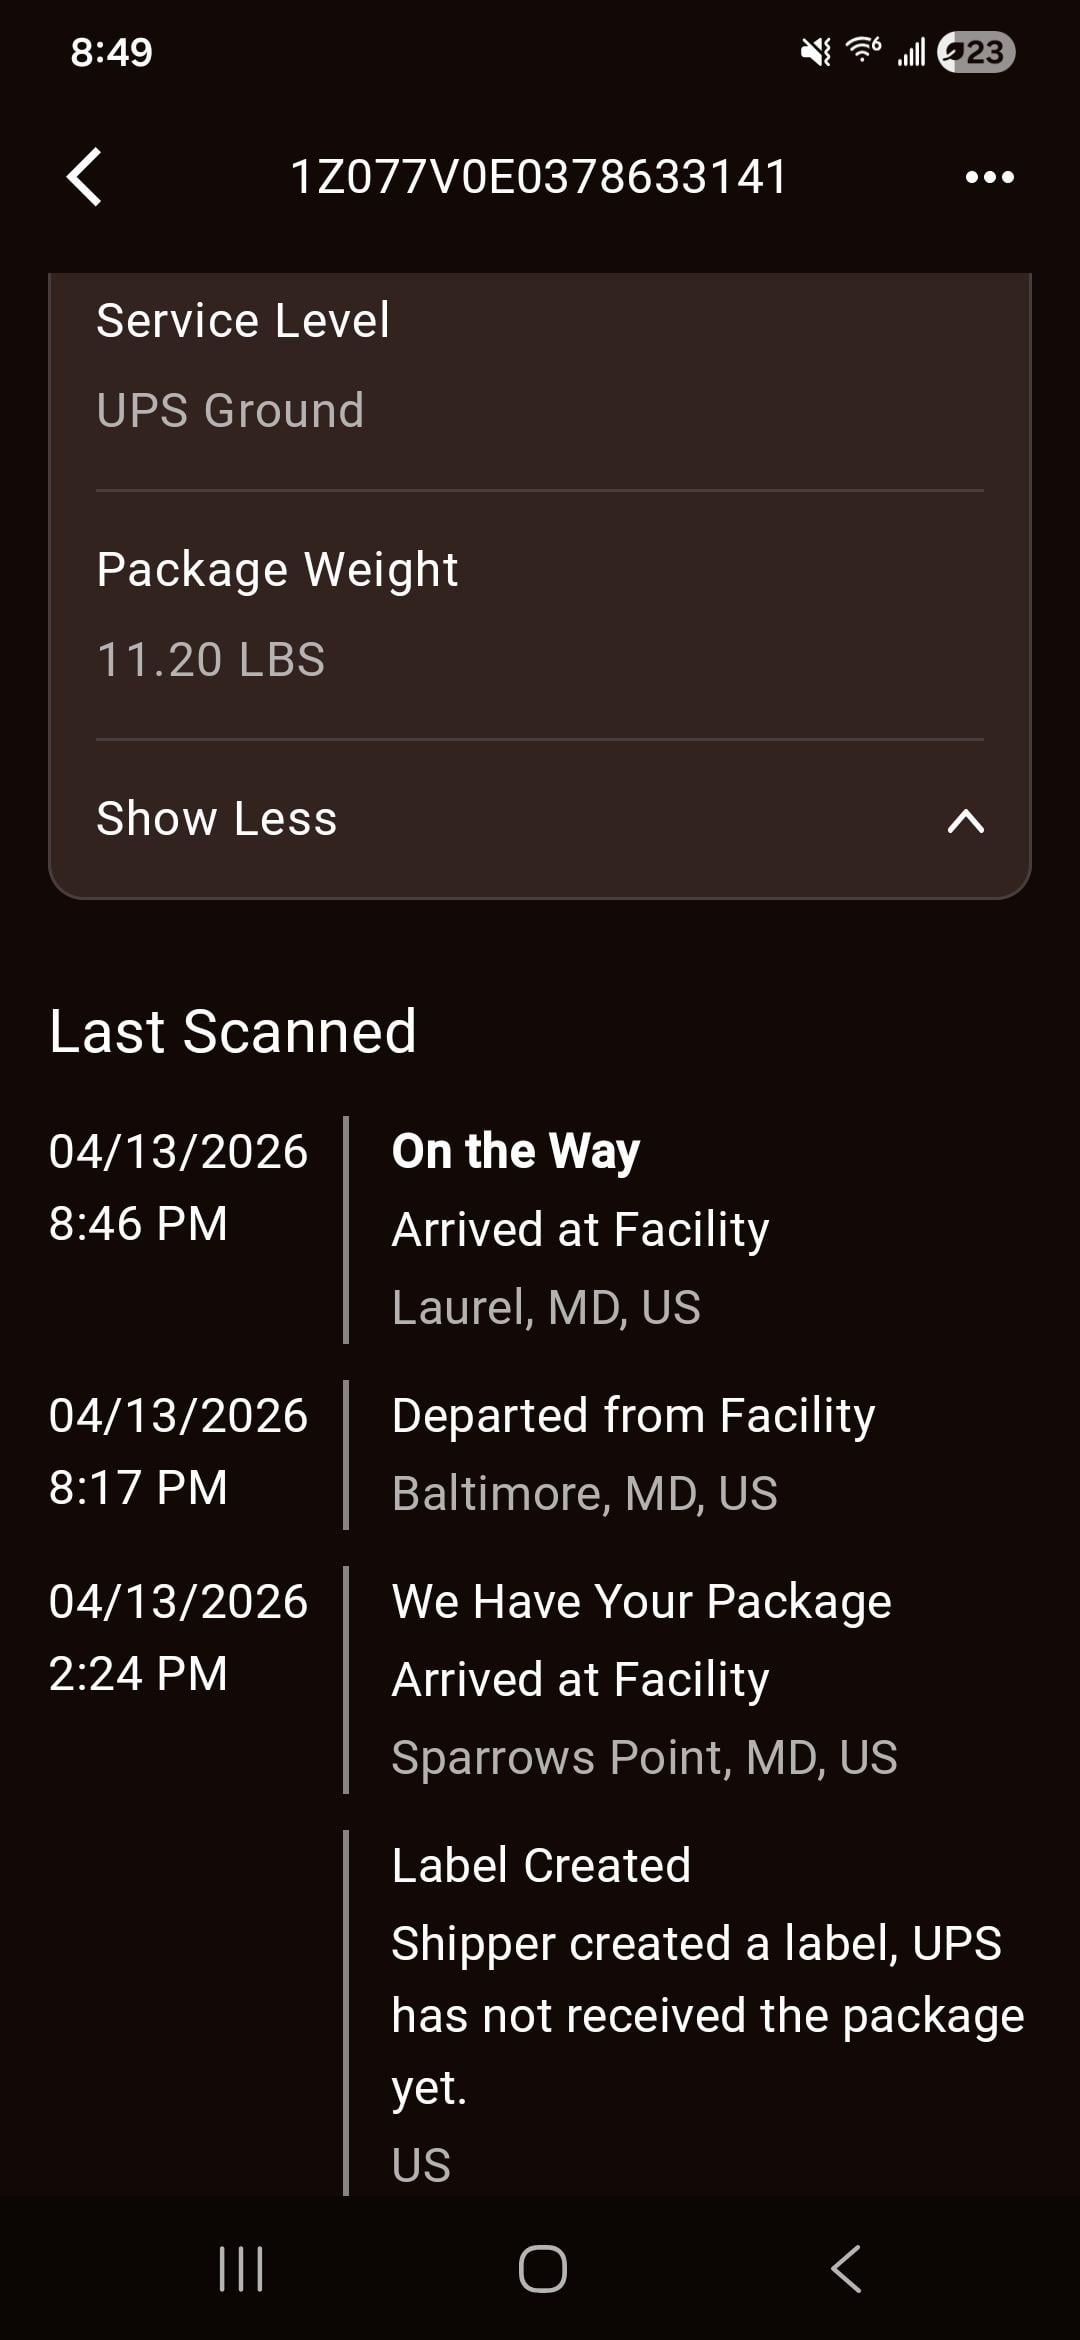Tap the back arrow in header
Screen dimensions: 1080x2340
pos(85,177)
